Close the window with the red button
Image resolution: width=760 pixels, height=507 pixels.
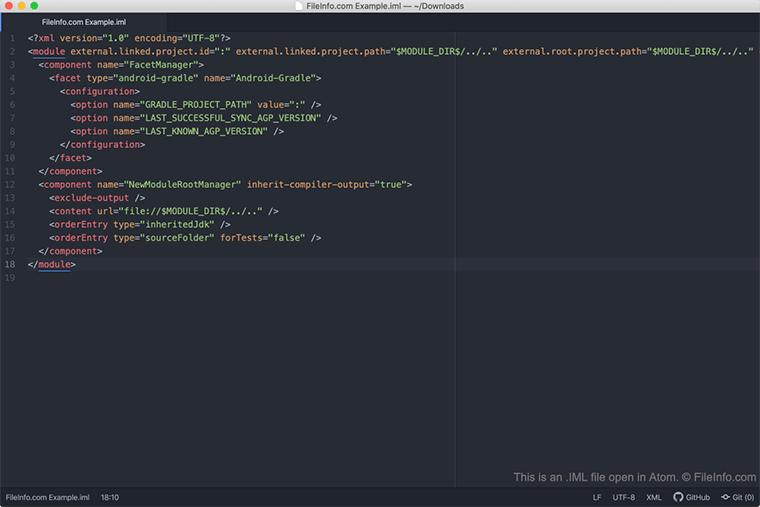coord(8,6)
